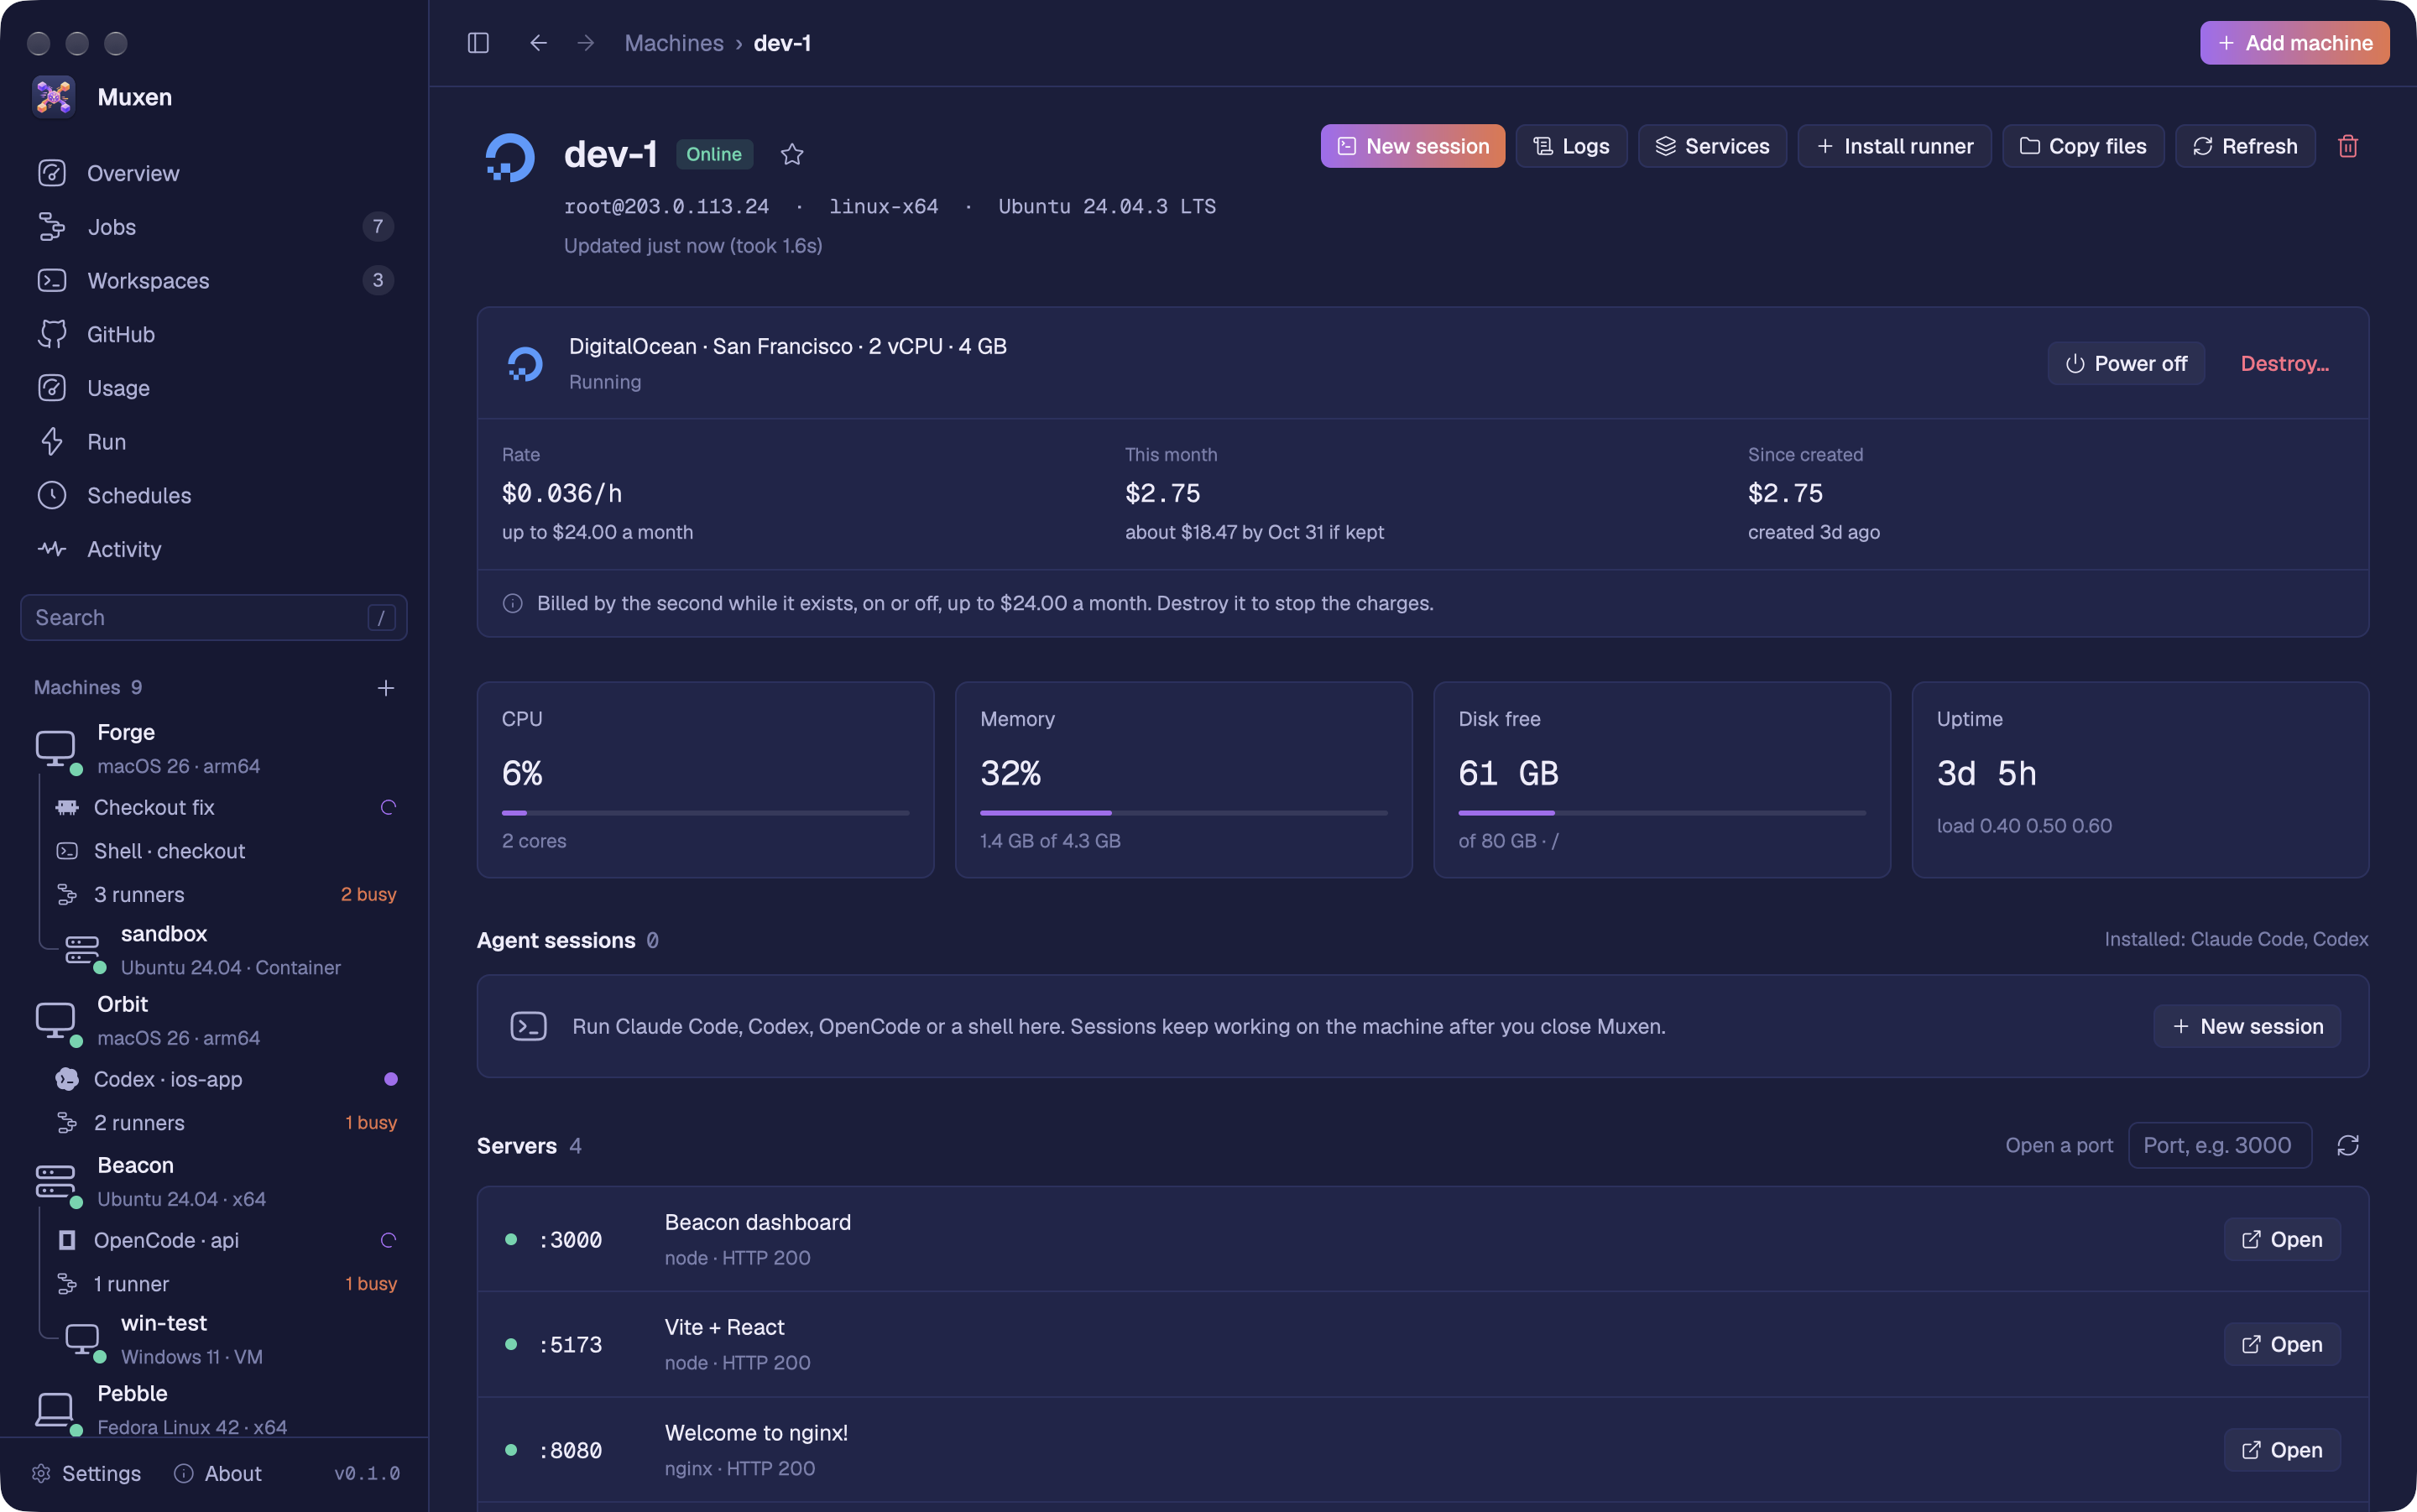2417x1512 pixels.
Task: Open Schedules in the sidebar
Action: tap(214, 495)
